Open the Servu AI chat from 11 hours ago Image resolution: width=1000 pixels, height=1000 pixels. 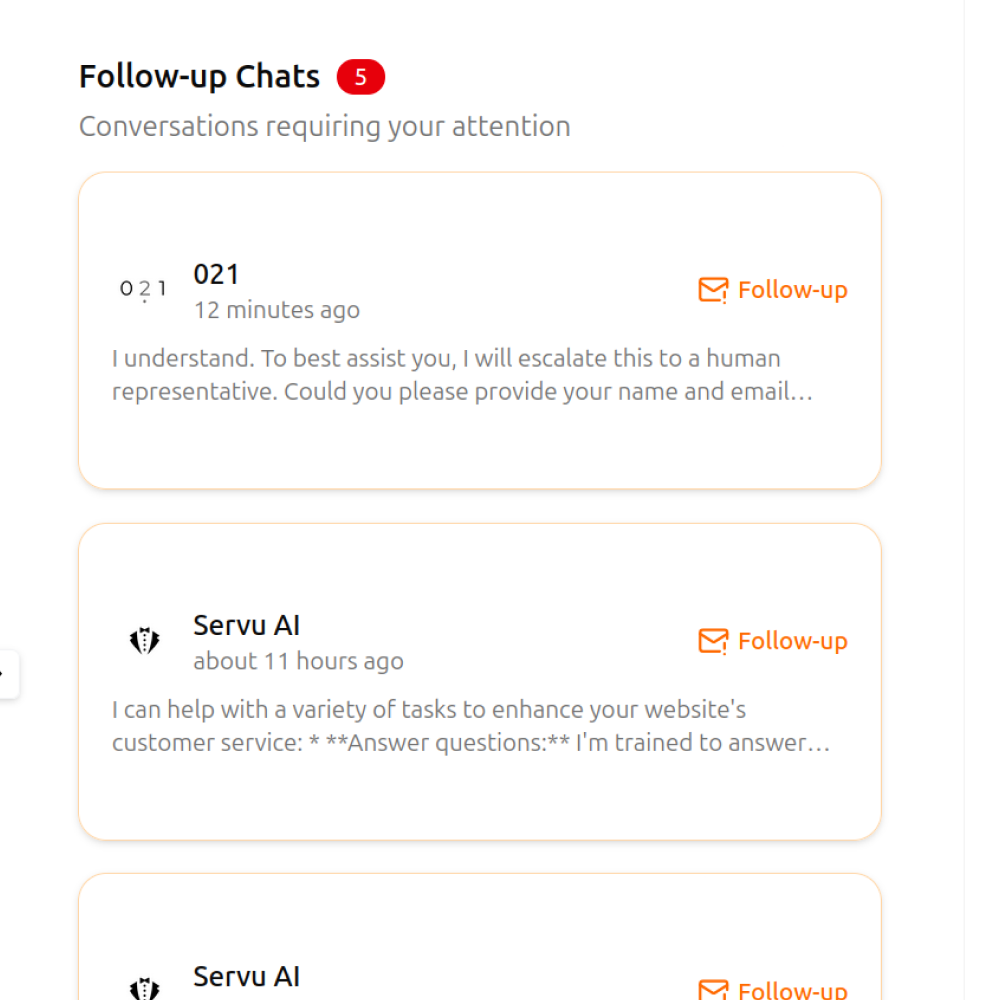coord(246,626)
